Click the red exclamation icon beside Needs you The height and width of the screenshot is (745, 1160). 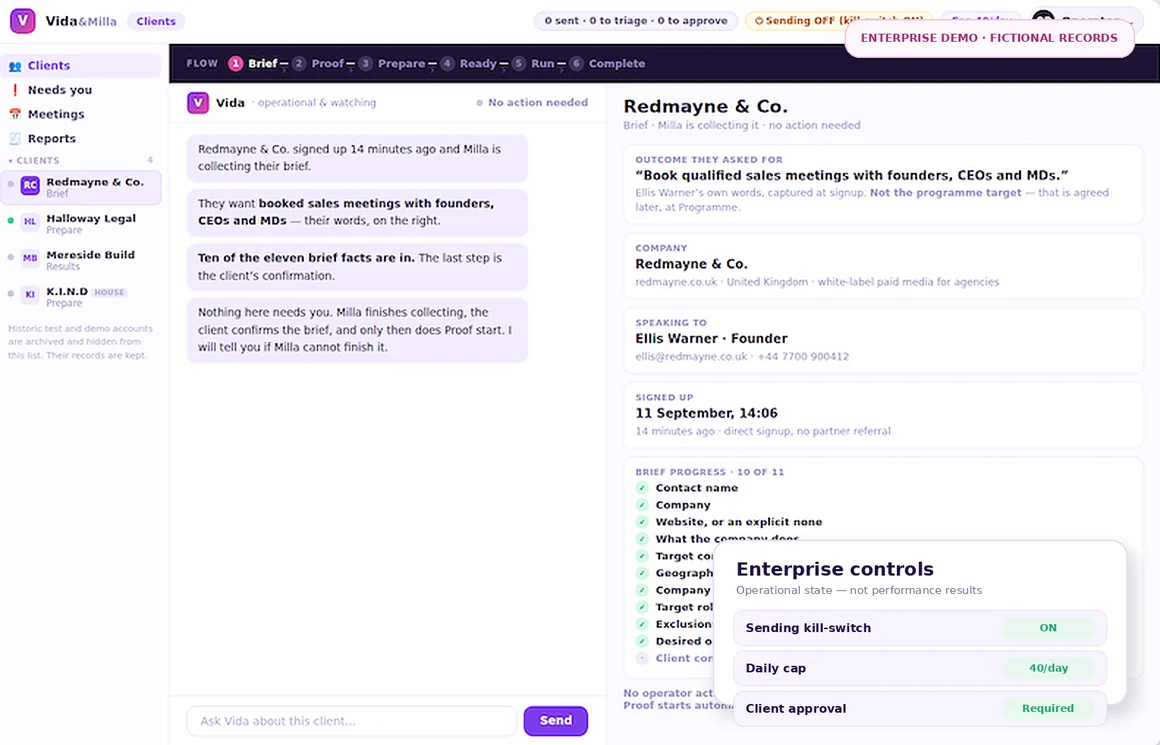point(15,90)
